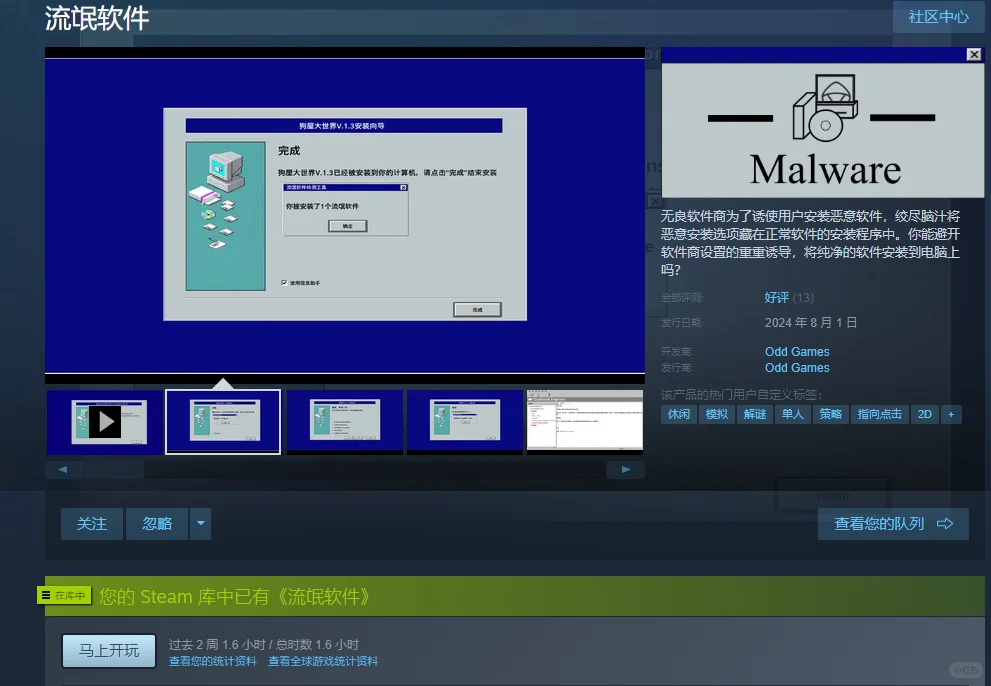Click the 流氓软件 game title
991x686 pixels.
tap(97, 18)
